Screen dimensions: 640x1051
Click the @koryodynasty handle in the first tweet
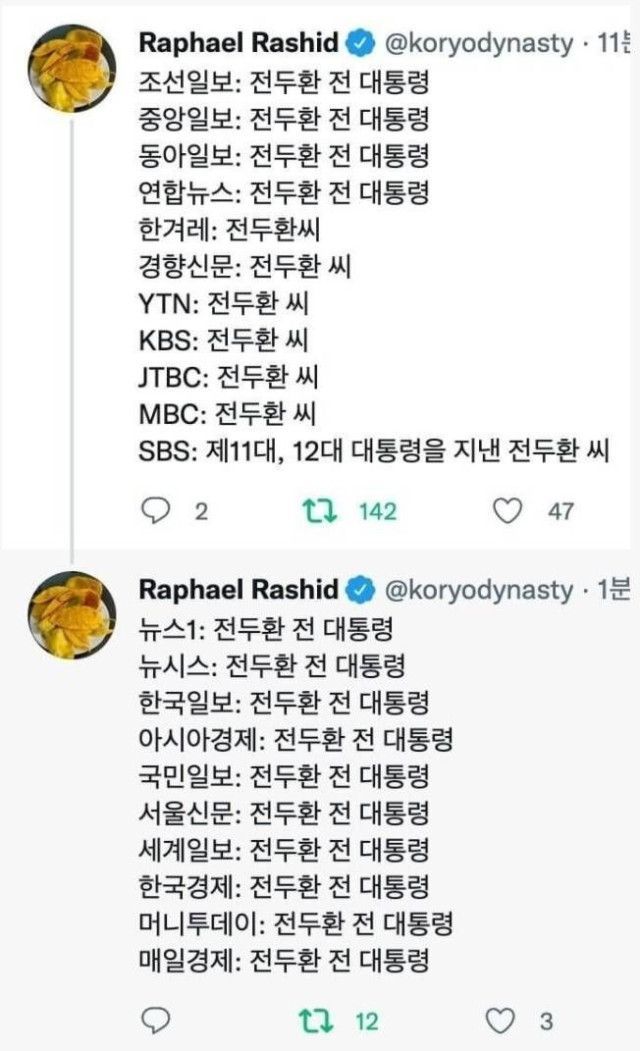pyautogui.click(x=479, y=44)
